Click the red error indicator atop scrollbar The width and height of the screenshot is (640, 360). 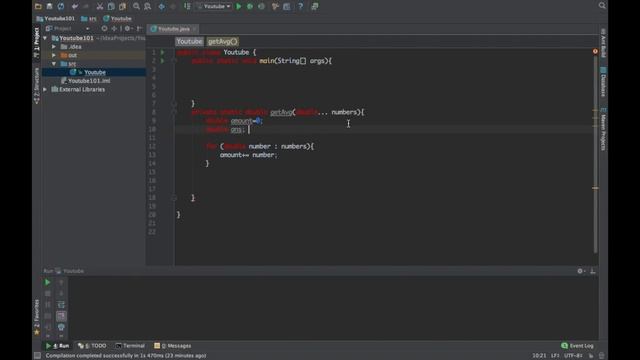[x=595, y=51]
